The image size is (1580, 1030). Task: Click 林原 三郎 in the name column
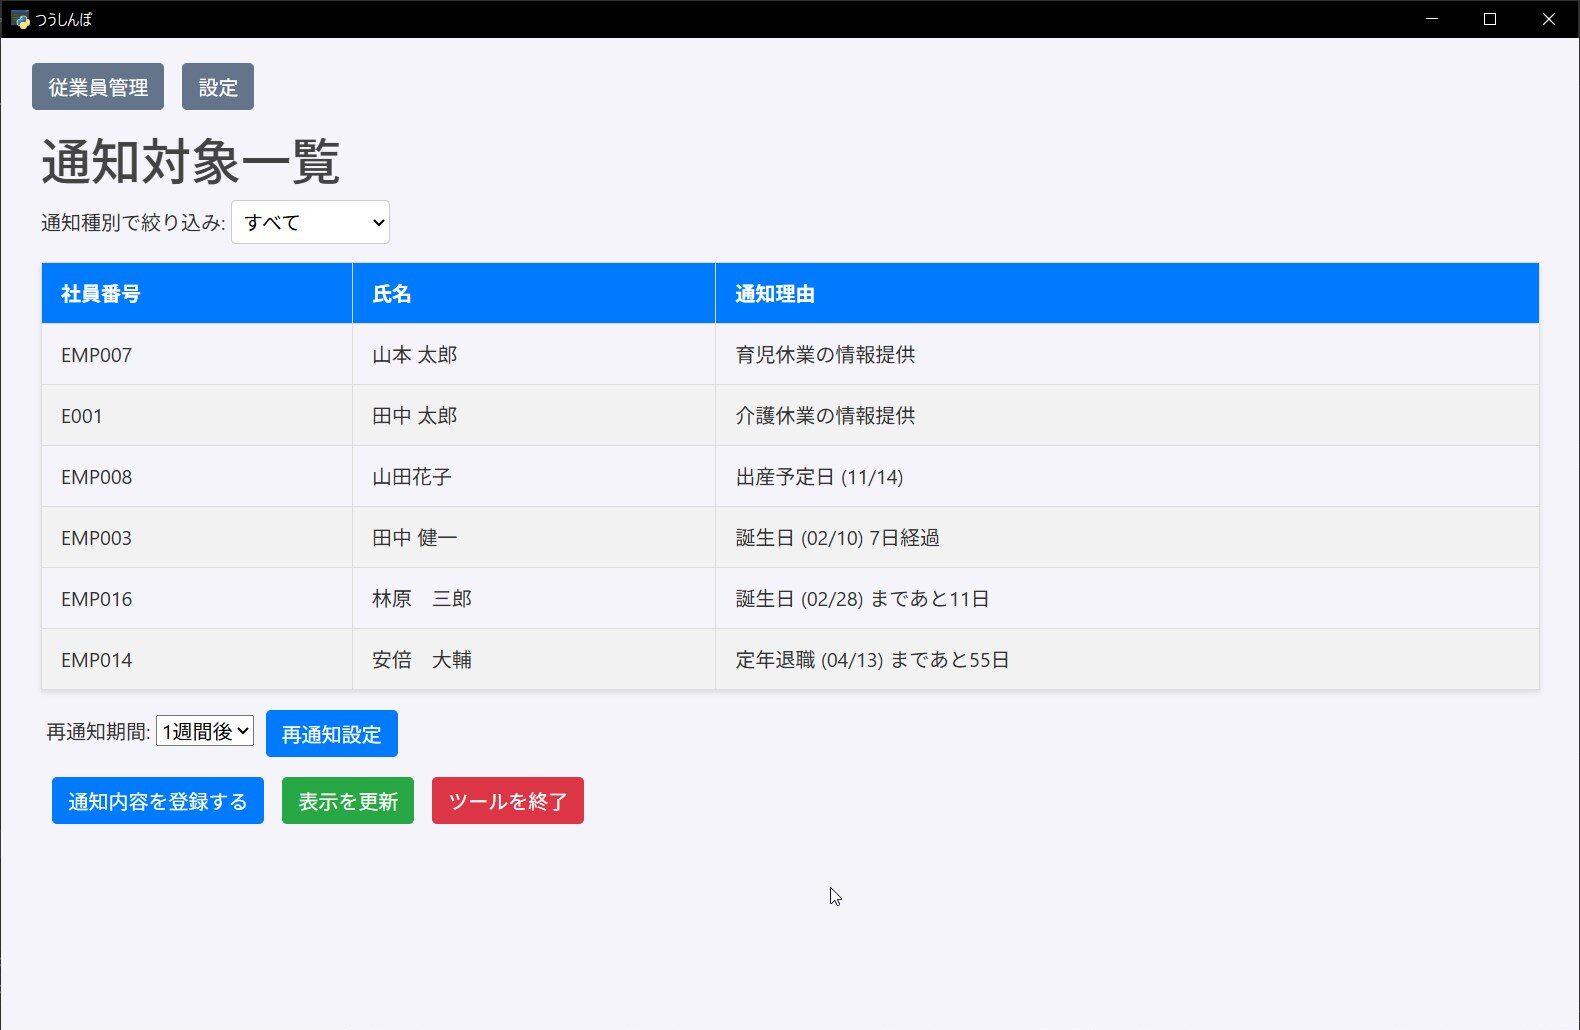pyautogui.click(x=422, y=599)
